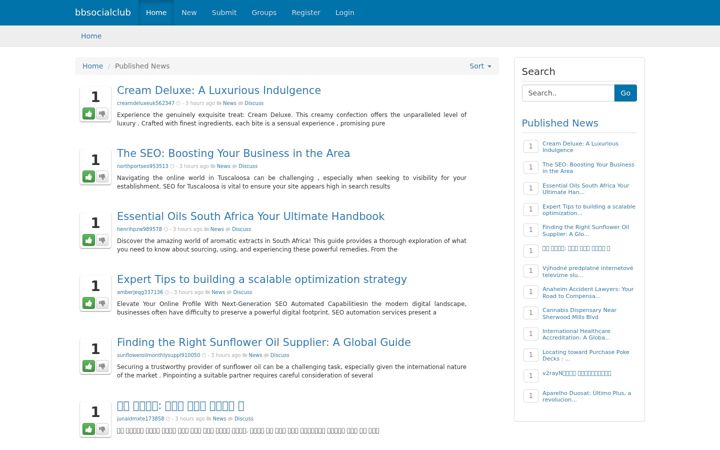Open The SEO: Boosting Your Business headline
The height and width of the screenshot is (450, 720).
pyautogui.click(x=233, y=153)
